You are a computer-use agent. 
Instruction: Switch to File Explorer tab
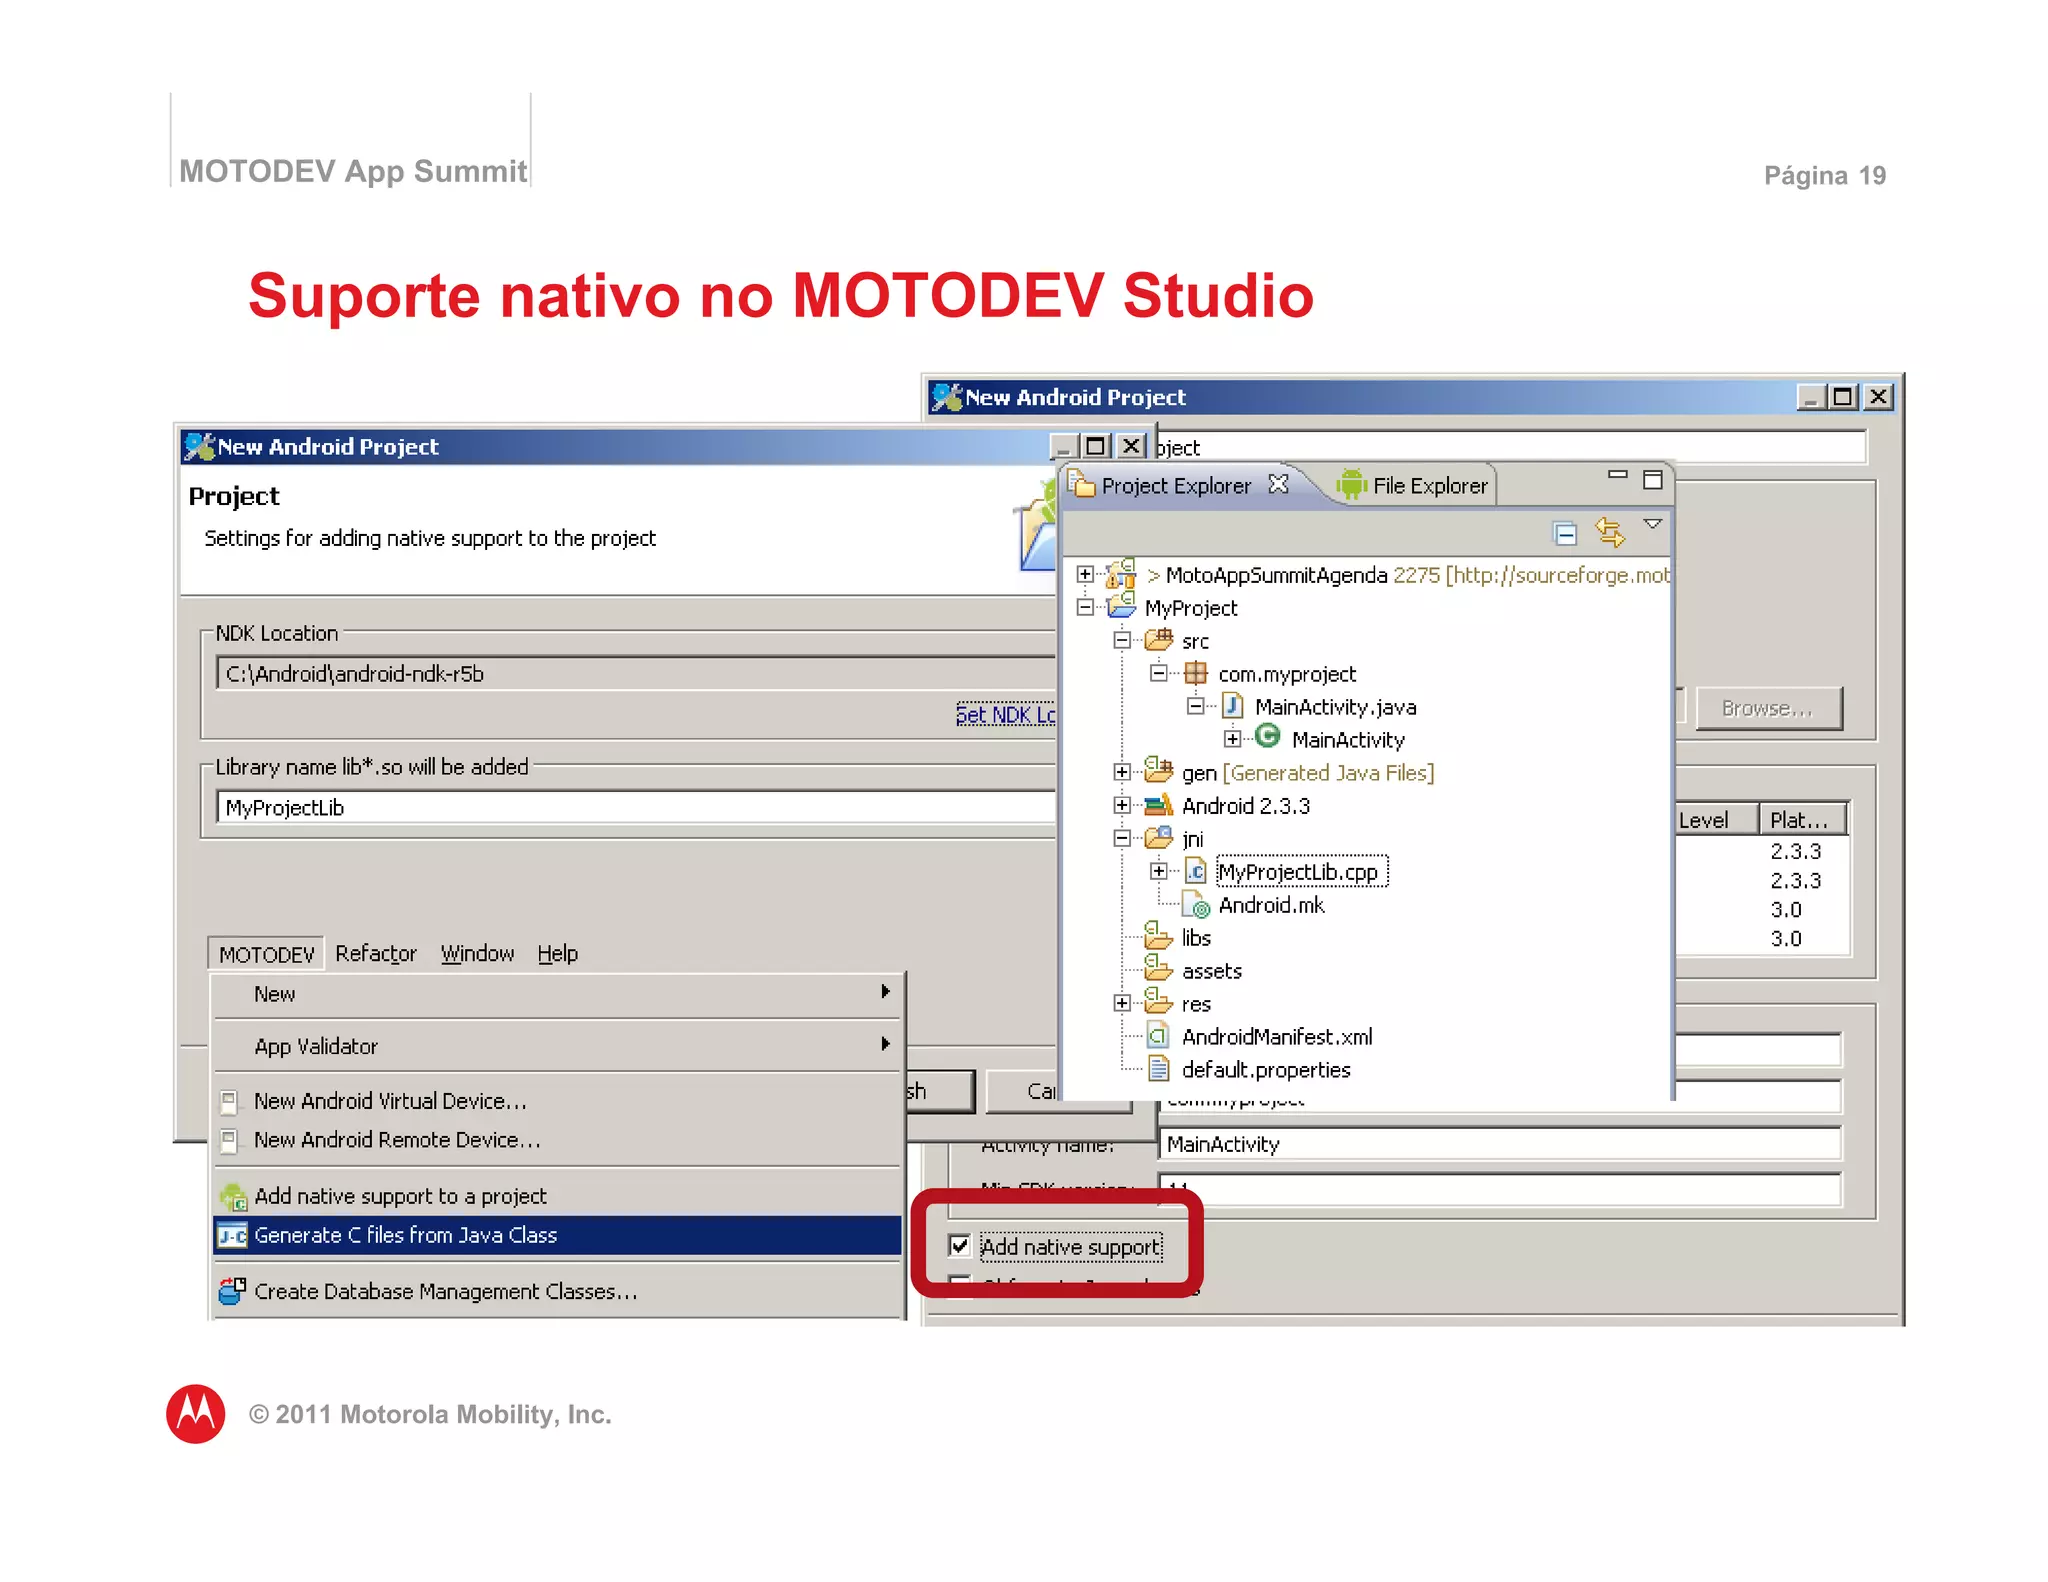(1413, 486)
